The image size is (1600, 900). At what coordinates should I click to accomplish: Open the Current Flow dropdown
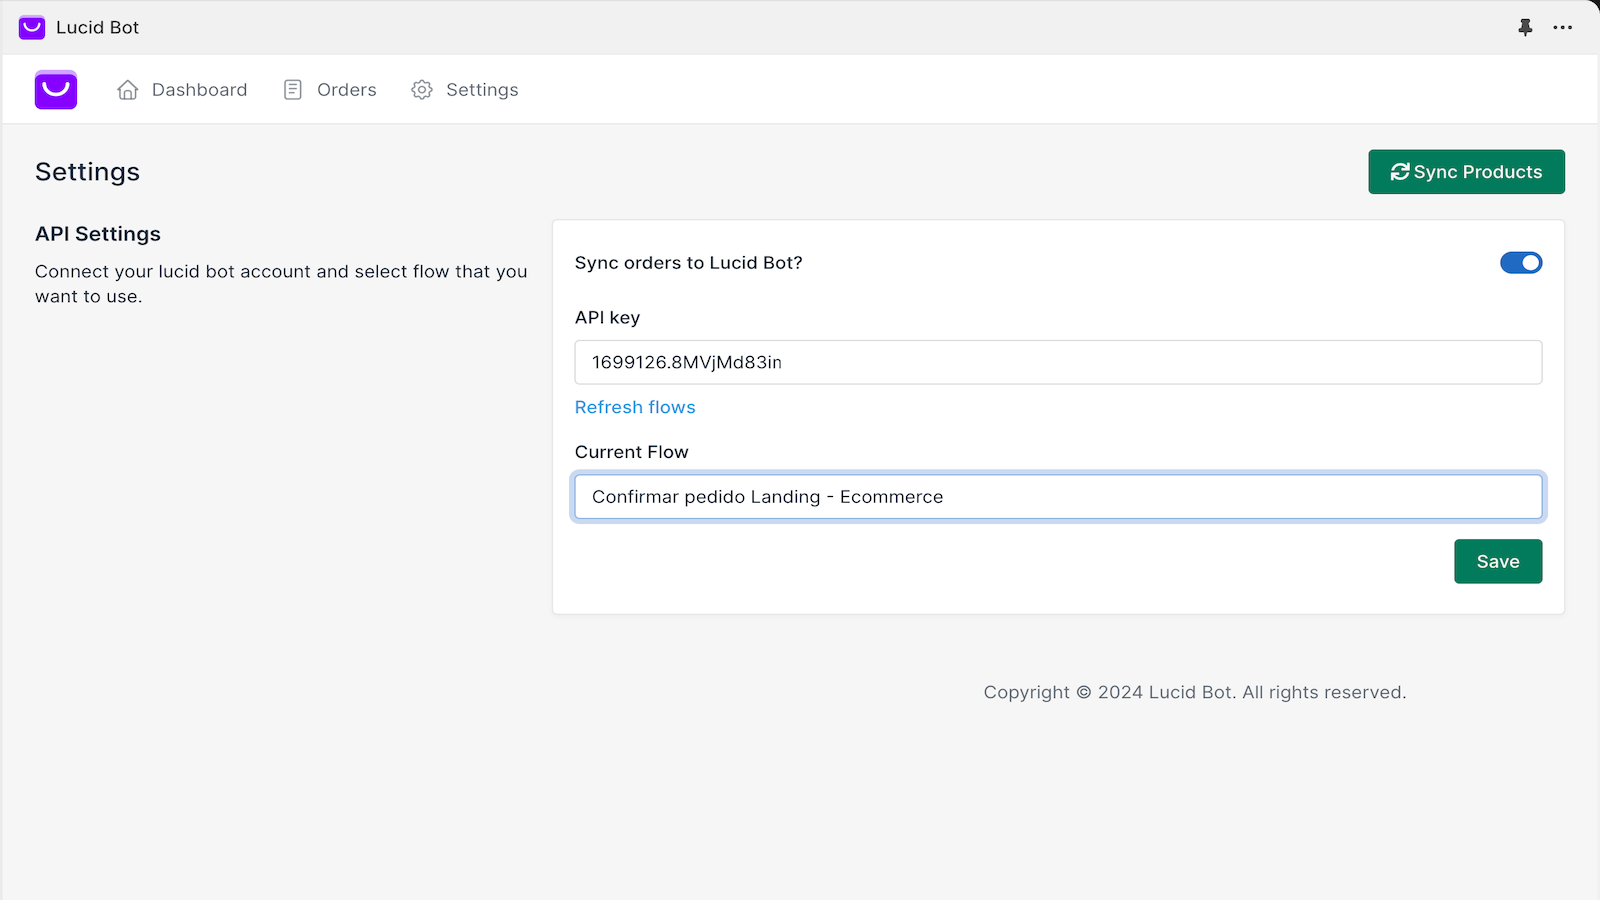(1058, 497)
